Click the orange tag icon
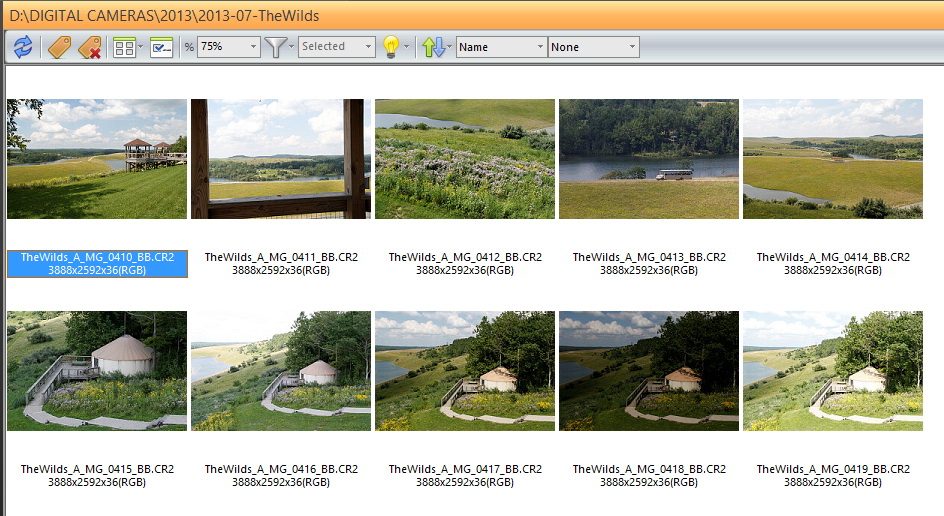944x516 pixels. 59,47
